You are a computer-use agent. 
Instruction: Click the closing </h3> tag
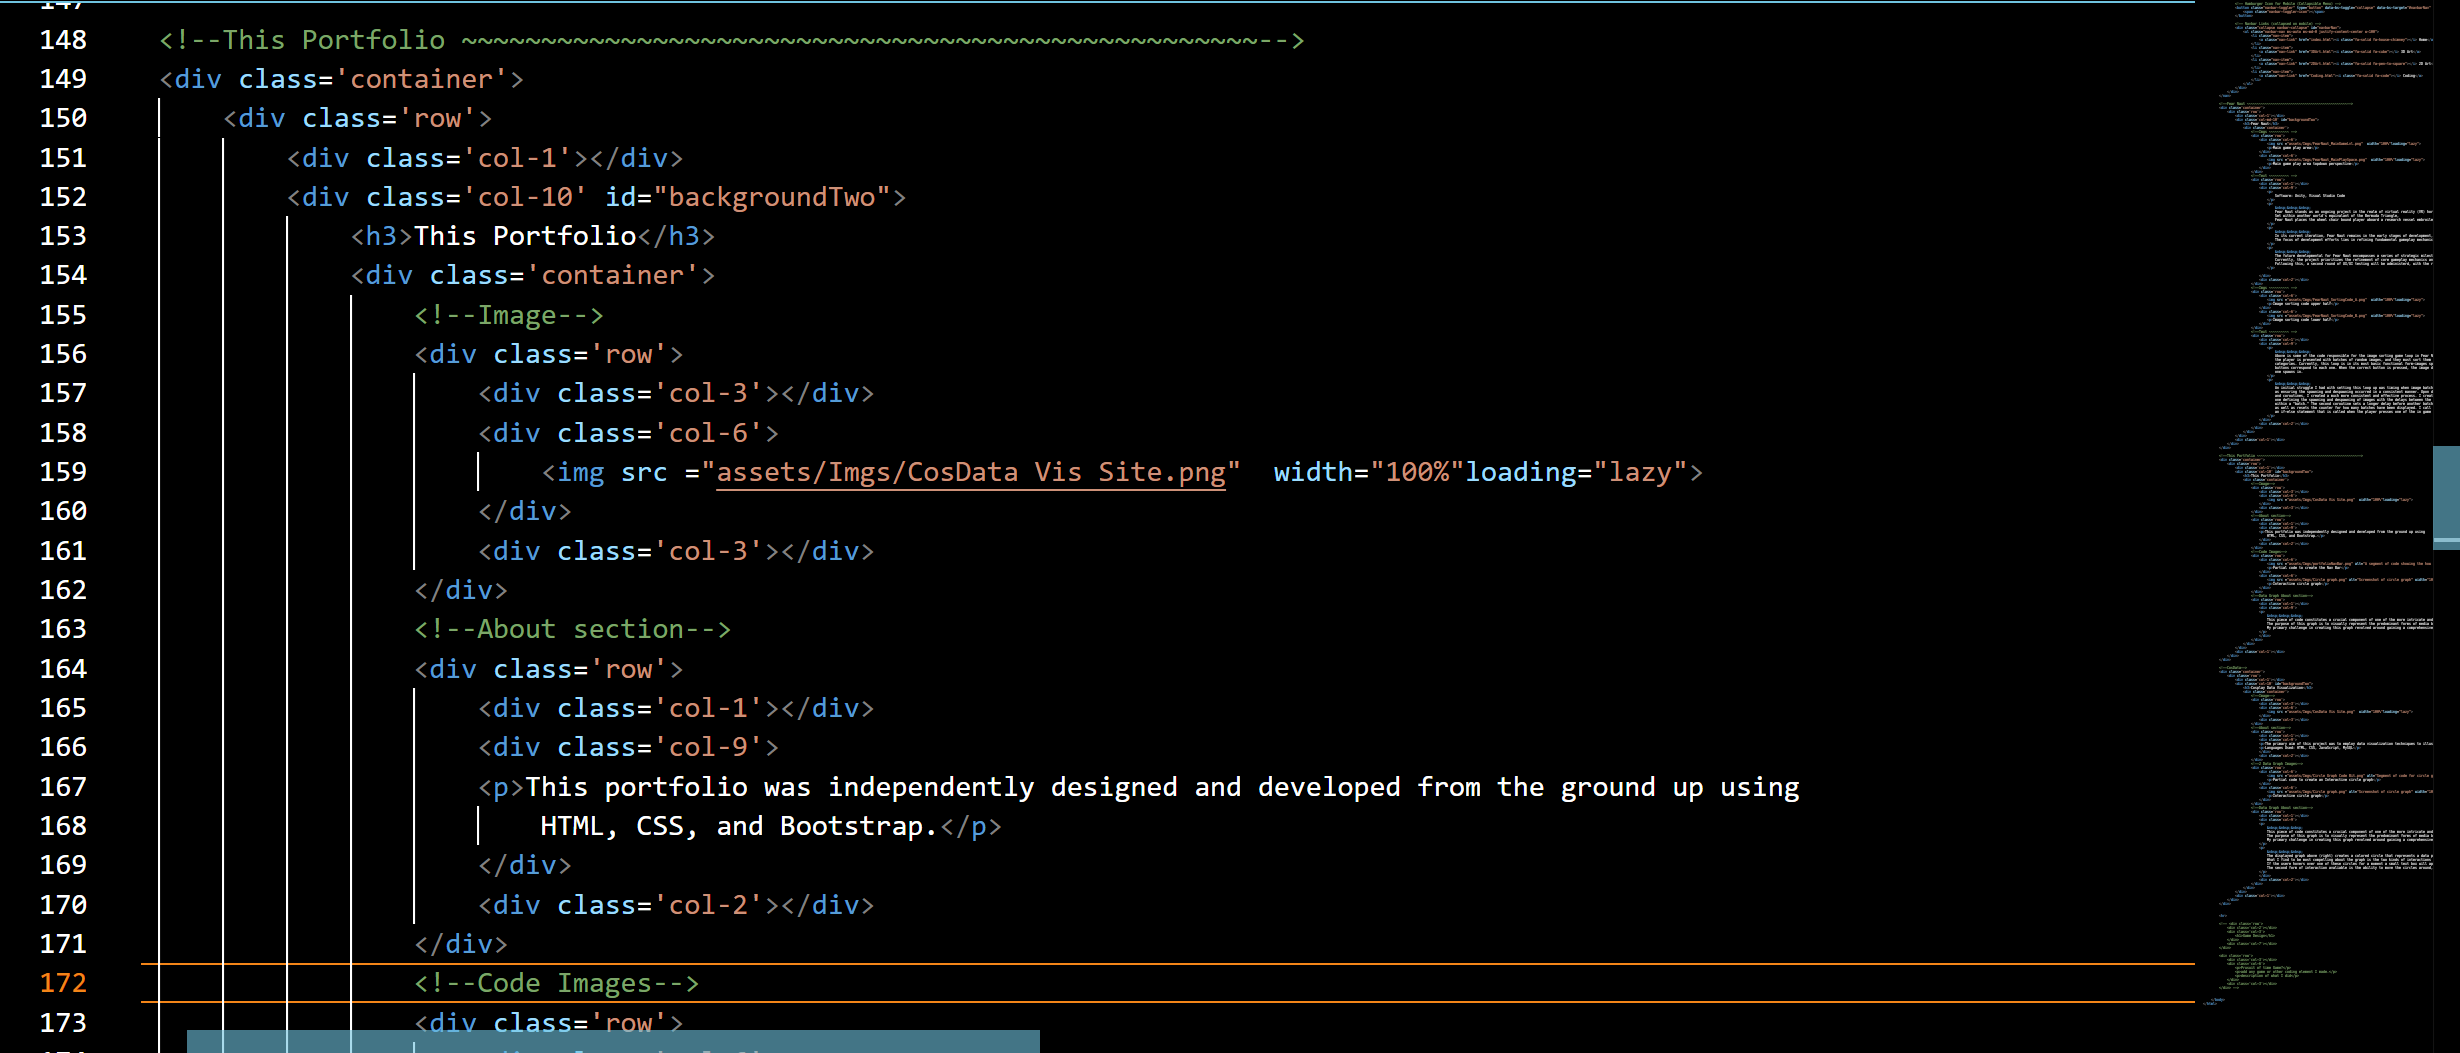(677, 236)
